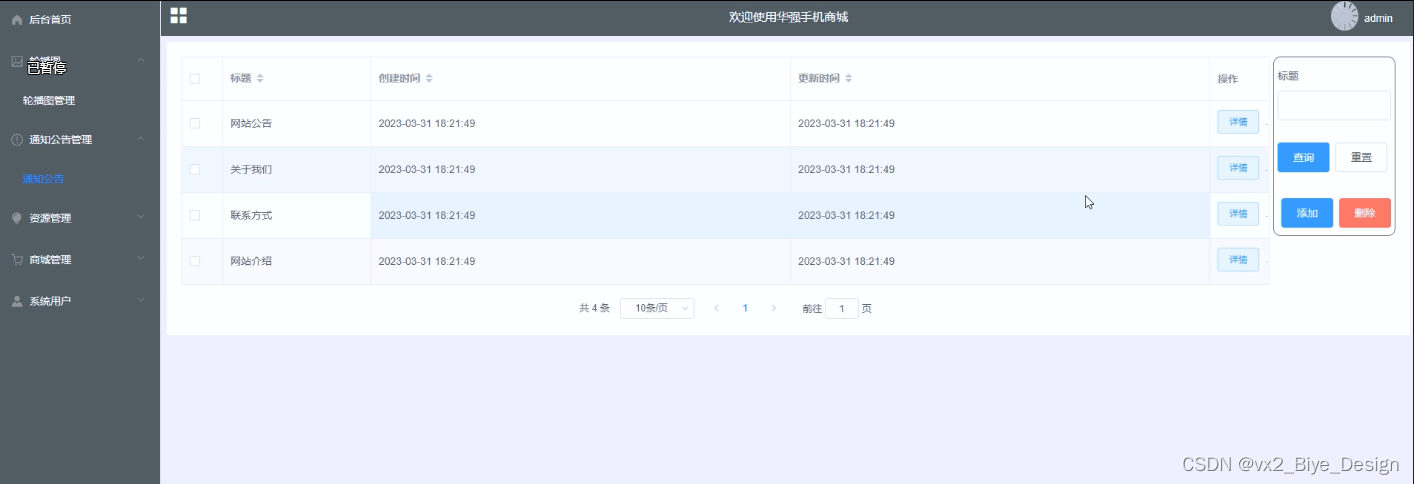Click the home icon beside 后台首页
Image resolution: width=1414 pixels, height=484 pixels.
[17, 19]
